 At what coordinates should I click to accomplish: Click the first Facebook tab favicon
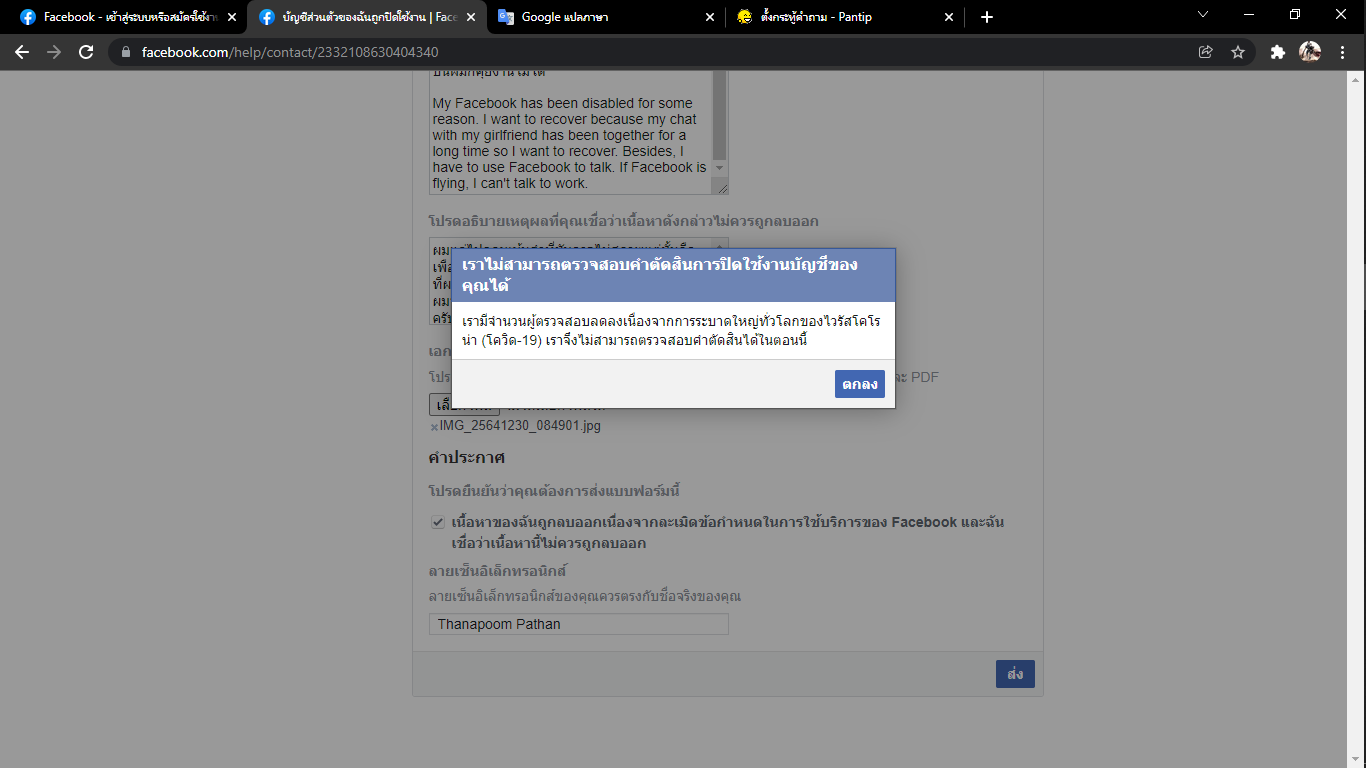[28, 17]
